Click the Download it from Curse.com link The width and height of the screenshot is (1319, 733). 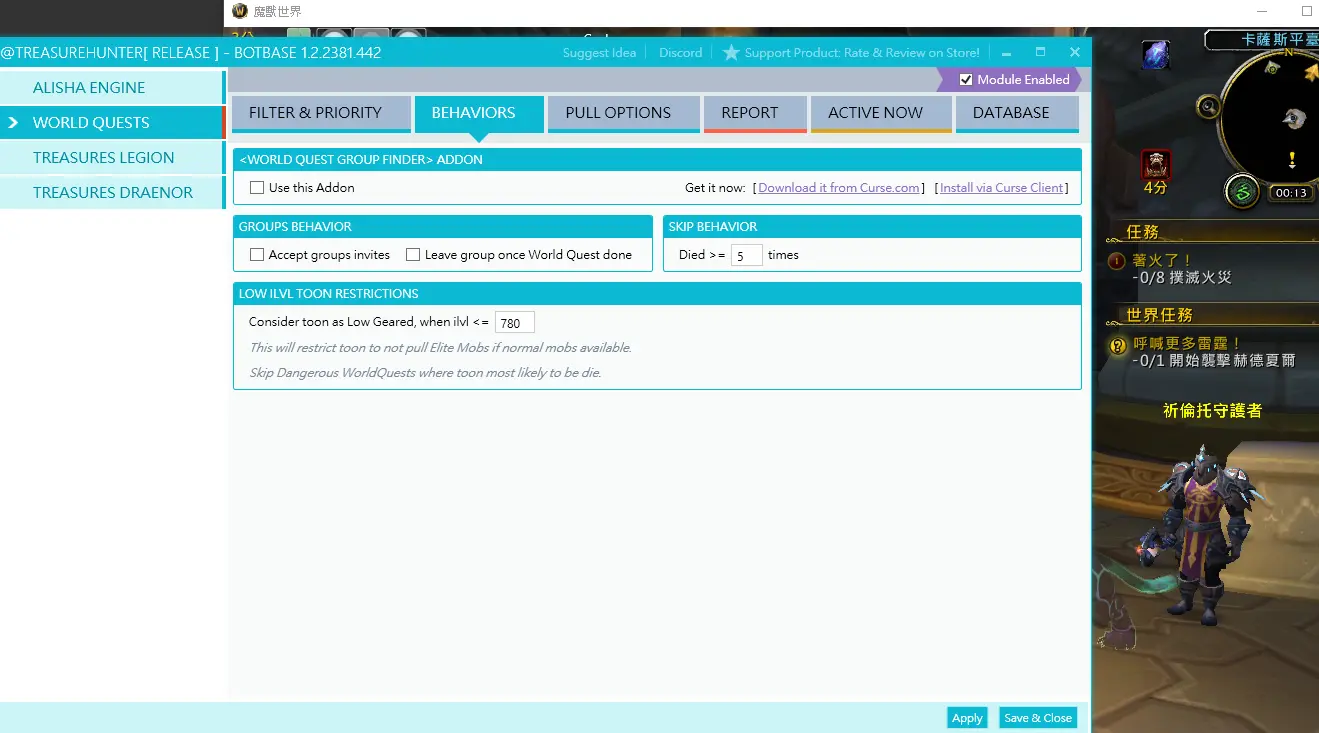[839, 188]
